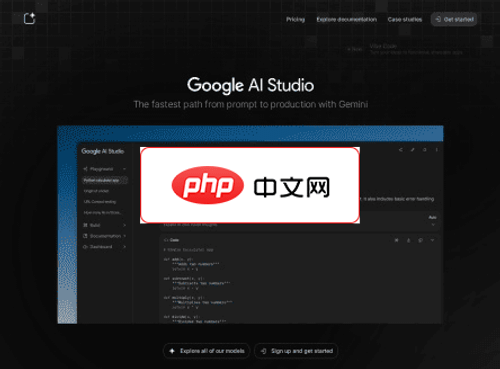Click the download icon in Code block header
The image size is (500, 369).
click(408, 240)
